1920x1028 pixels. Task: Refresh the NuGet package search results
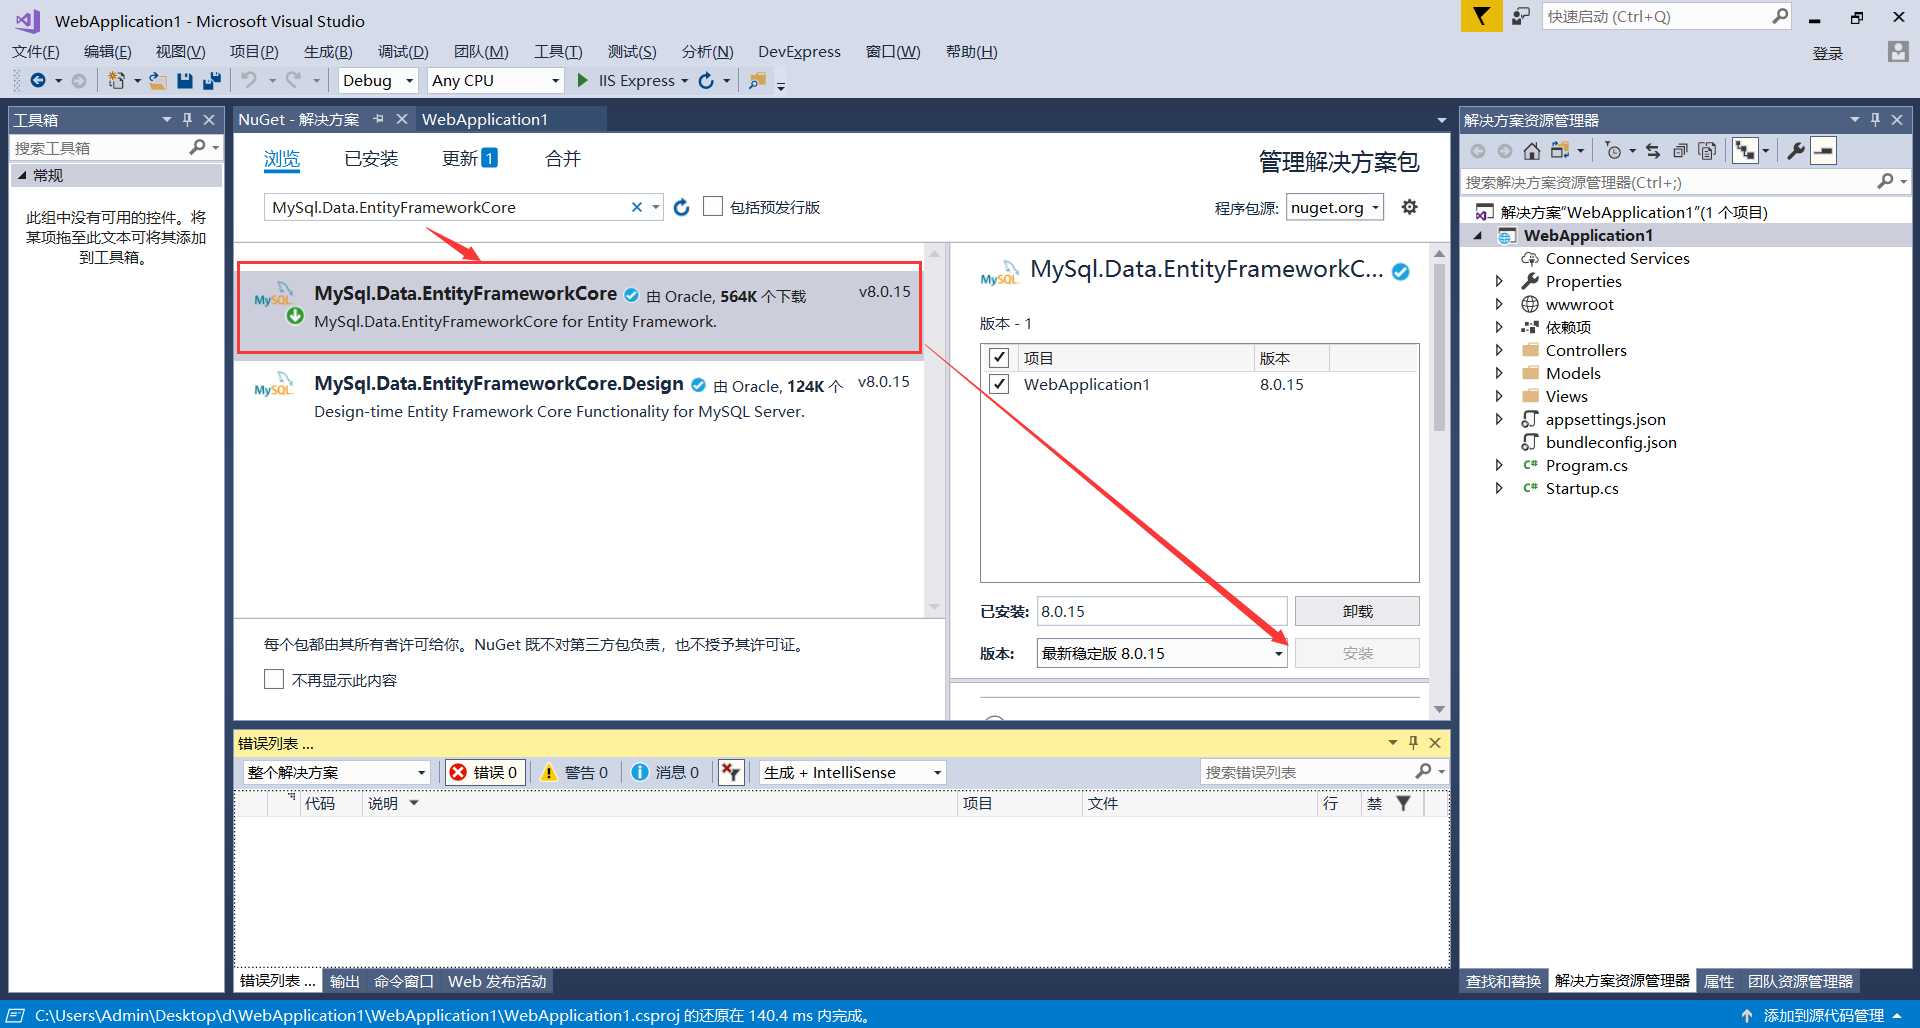click(682, 207)
